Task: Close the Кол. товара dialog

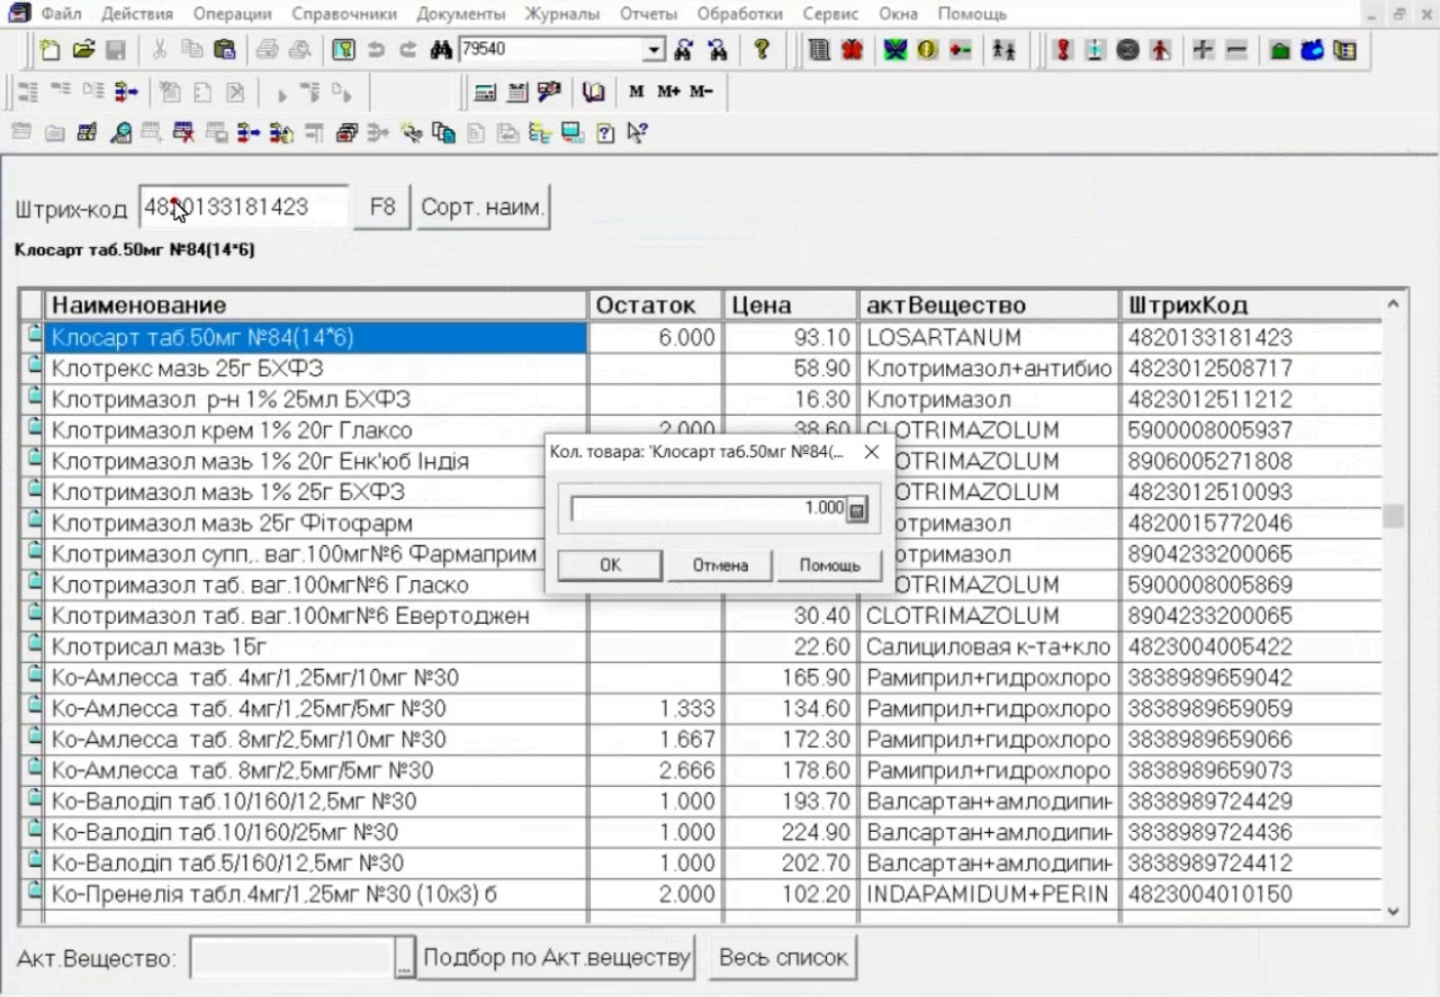Action: (x=871, y=452)
